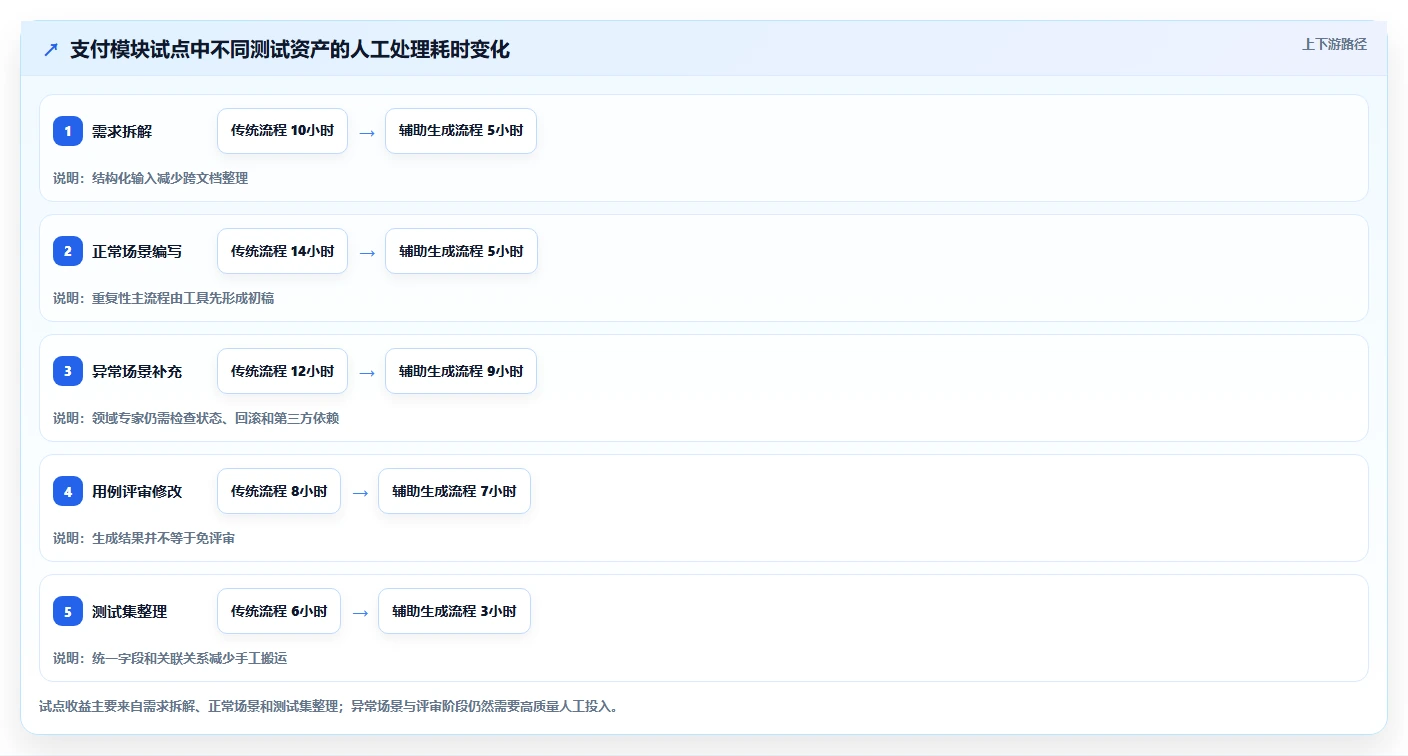1408x756 pixels.
Task: Select step badge 3 for 异常场景补充
Action: pos(68,371)
